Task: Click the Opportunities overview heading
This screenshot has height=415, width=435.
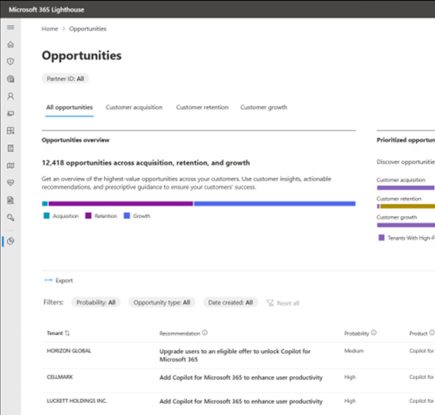Action: pos(75,140)
